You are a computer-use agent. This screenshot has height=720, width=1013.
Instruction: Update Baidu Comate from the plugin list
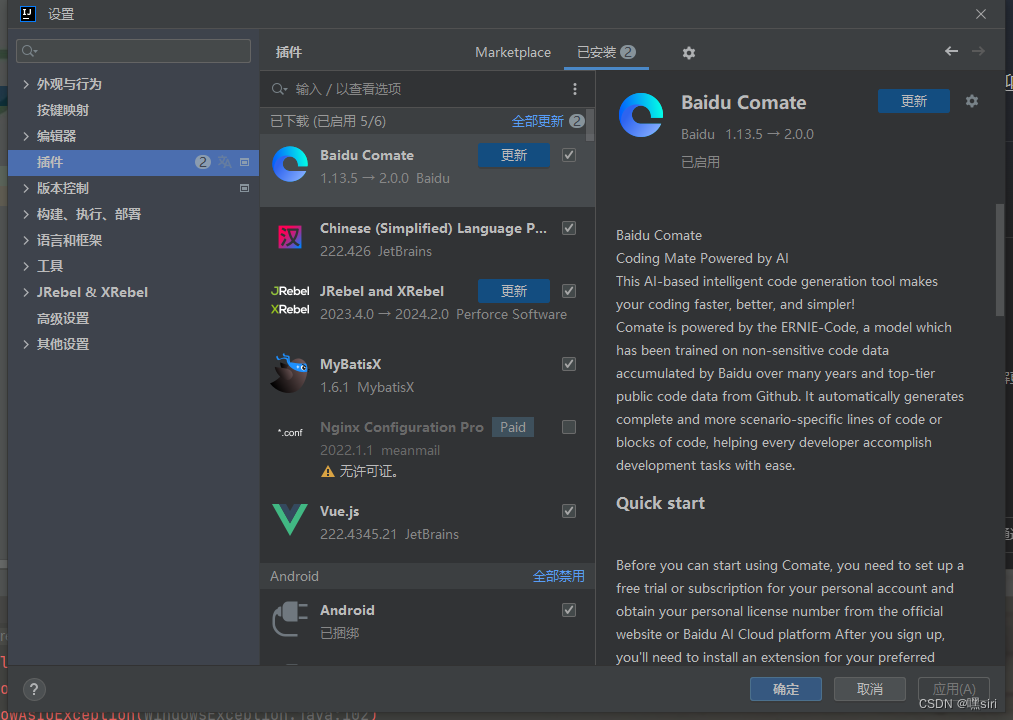[x=514, y=155]
